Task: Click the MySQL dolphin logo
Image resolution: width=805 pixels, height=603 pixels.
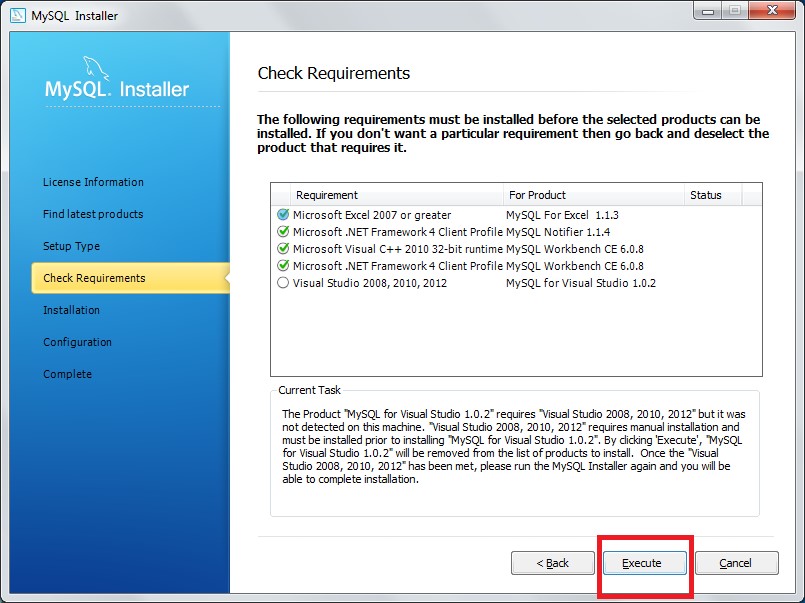Action: coord(96,68)
